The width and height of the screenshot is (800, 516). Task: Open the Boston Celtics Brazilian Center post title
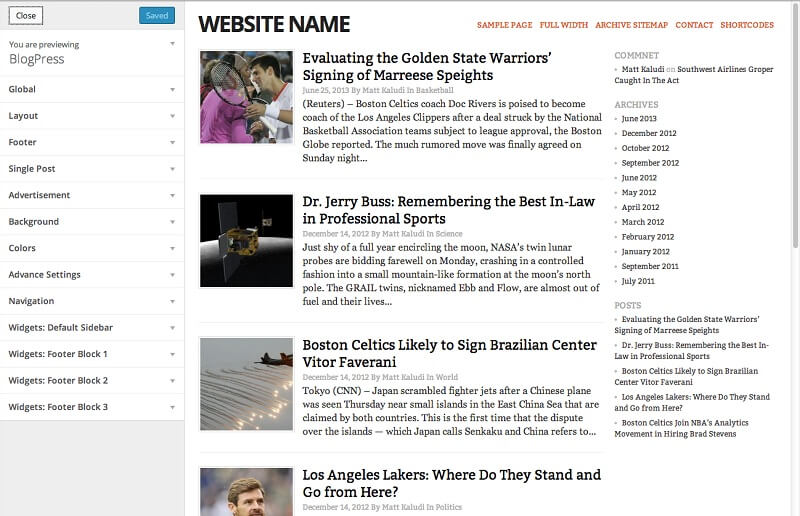pos(449,353)
